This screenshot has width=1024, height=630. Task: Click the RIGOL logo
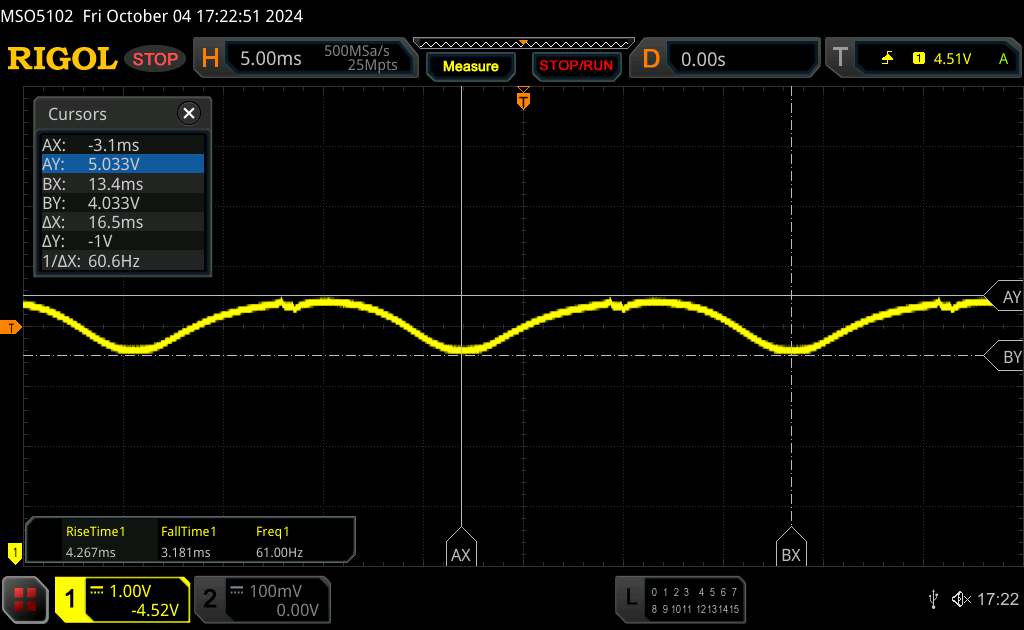63,59
